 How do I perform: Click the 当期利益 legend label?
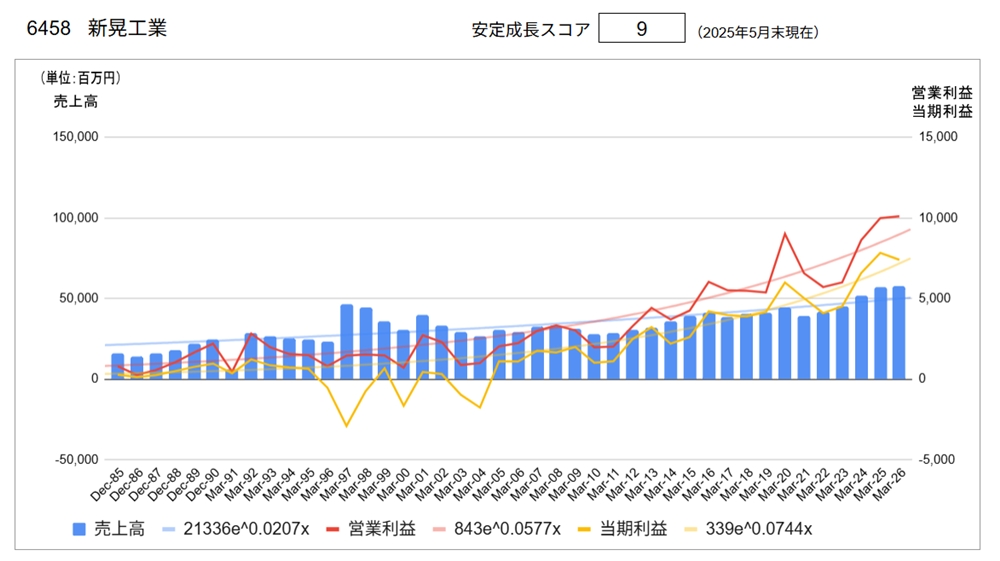[x=633, y=529]
